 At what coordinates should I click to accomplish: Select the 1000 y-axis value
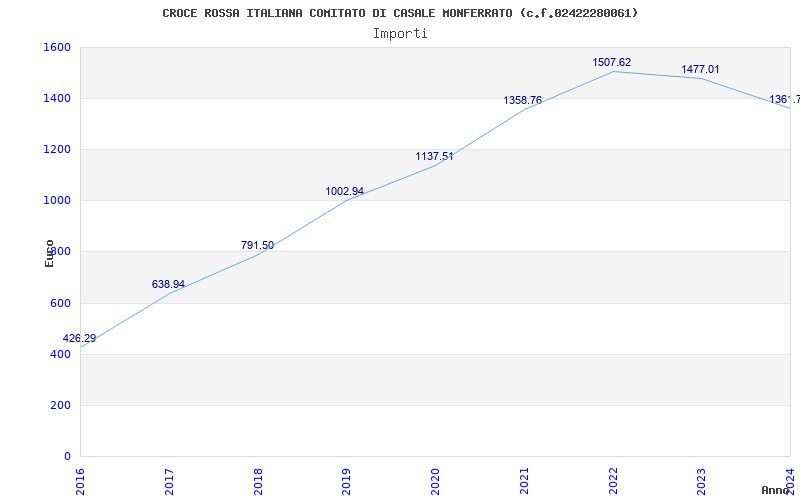[x=57, y=201]
